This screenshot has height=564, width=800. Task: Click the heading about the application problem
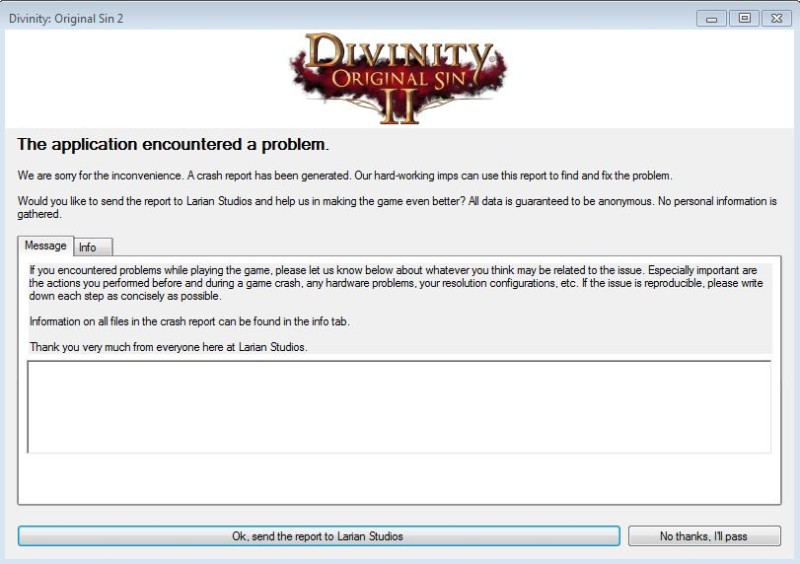(173, 144)
